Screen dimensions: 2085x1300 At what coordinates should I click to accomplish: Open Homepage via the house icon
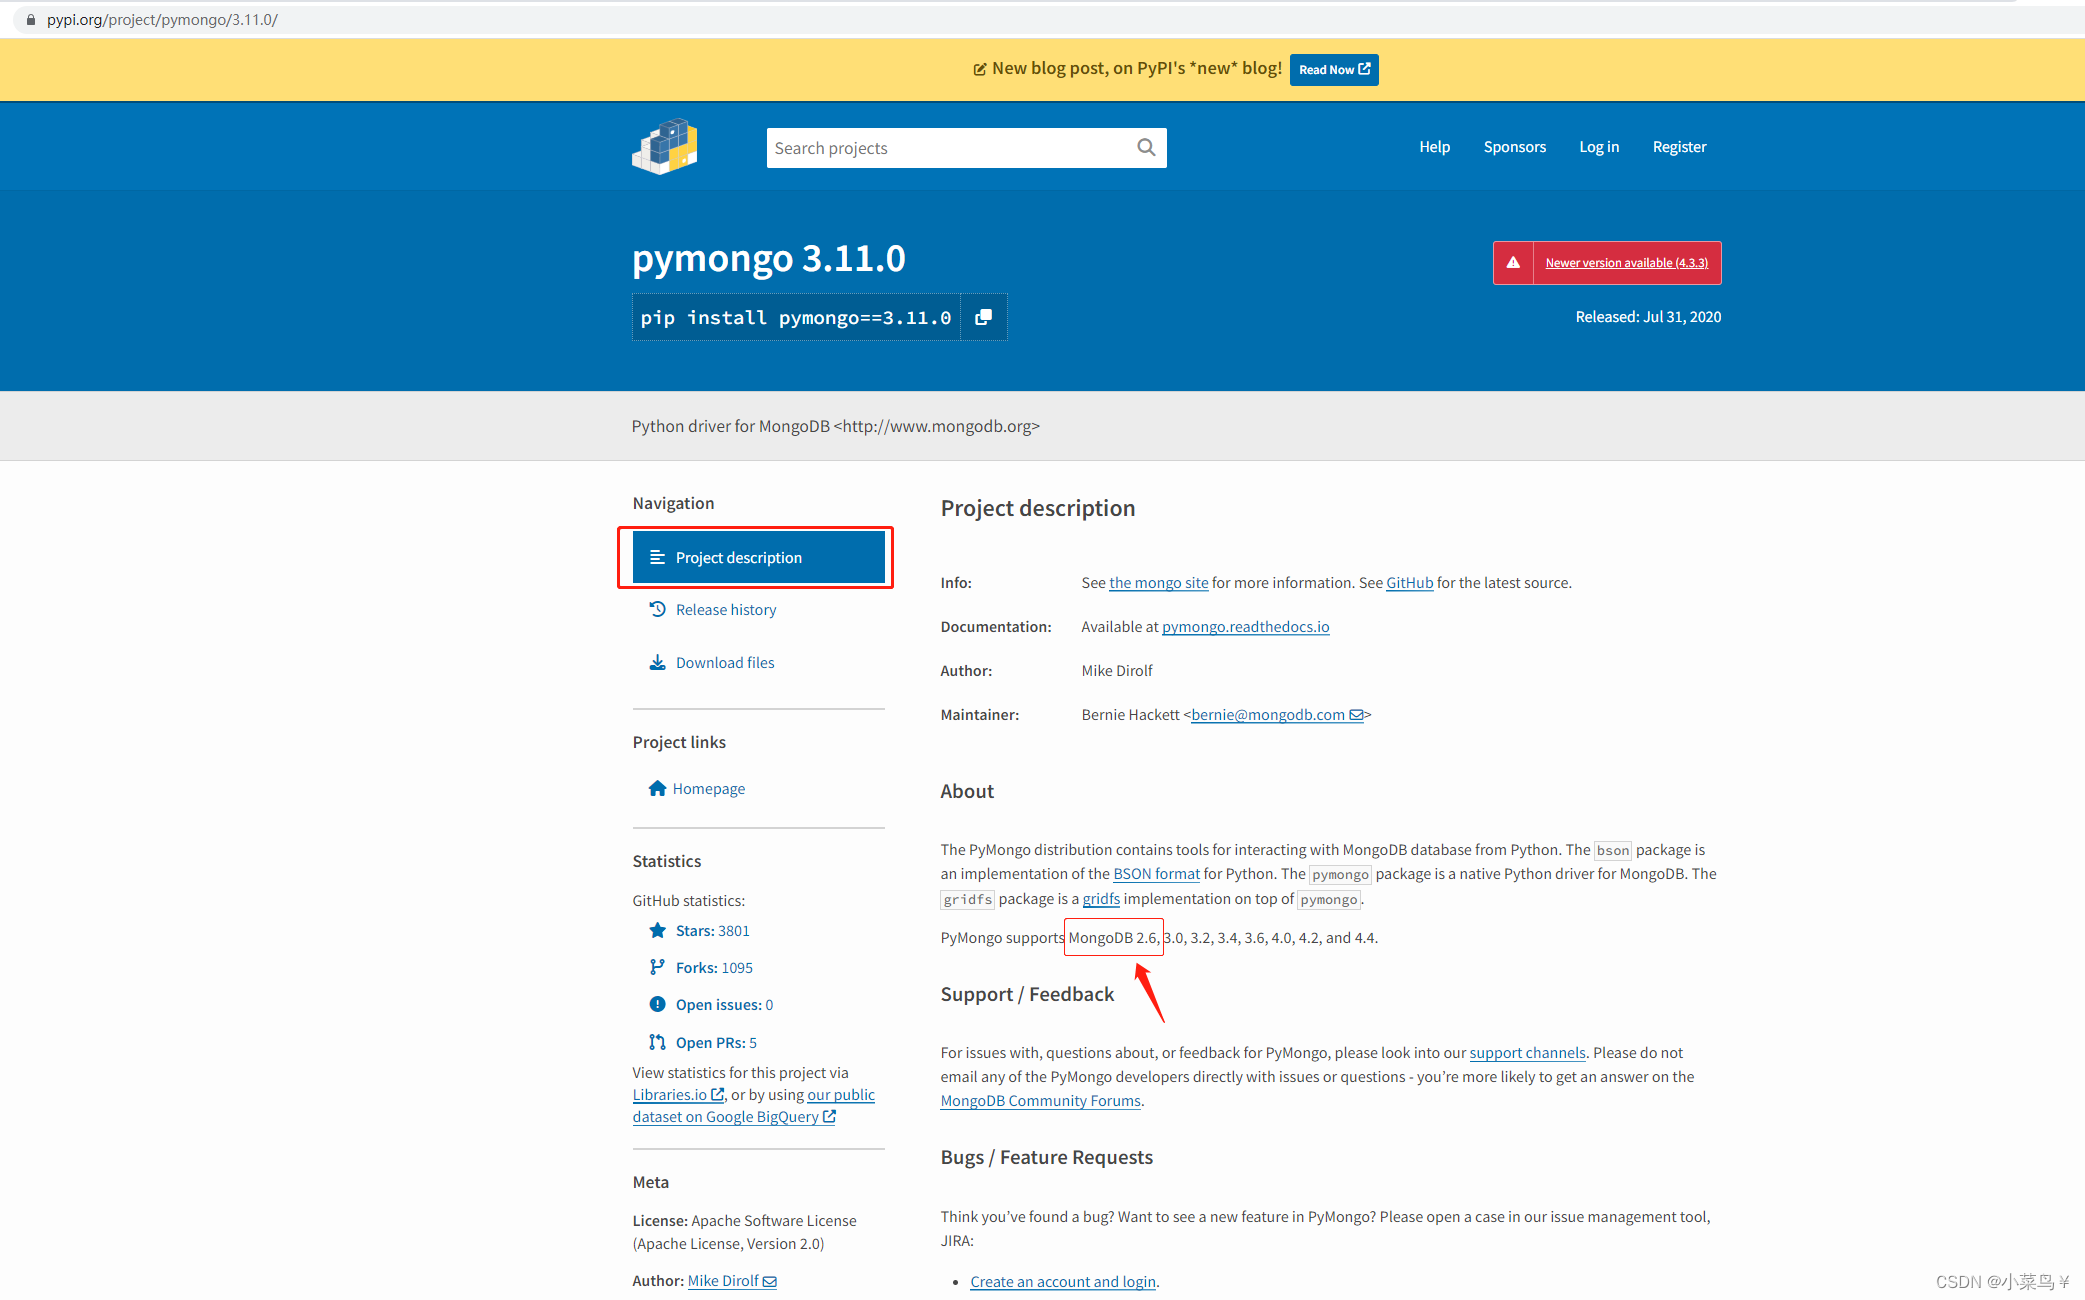pyautogui.click(x=657, y=788)
